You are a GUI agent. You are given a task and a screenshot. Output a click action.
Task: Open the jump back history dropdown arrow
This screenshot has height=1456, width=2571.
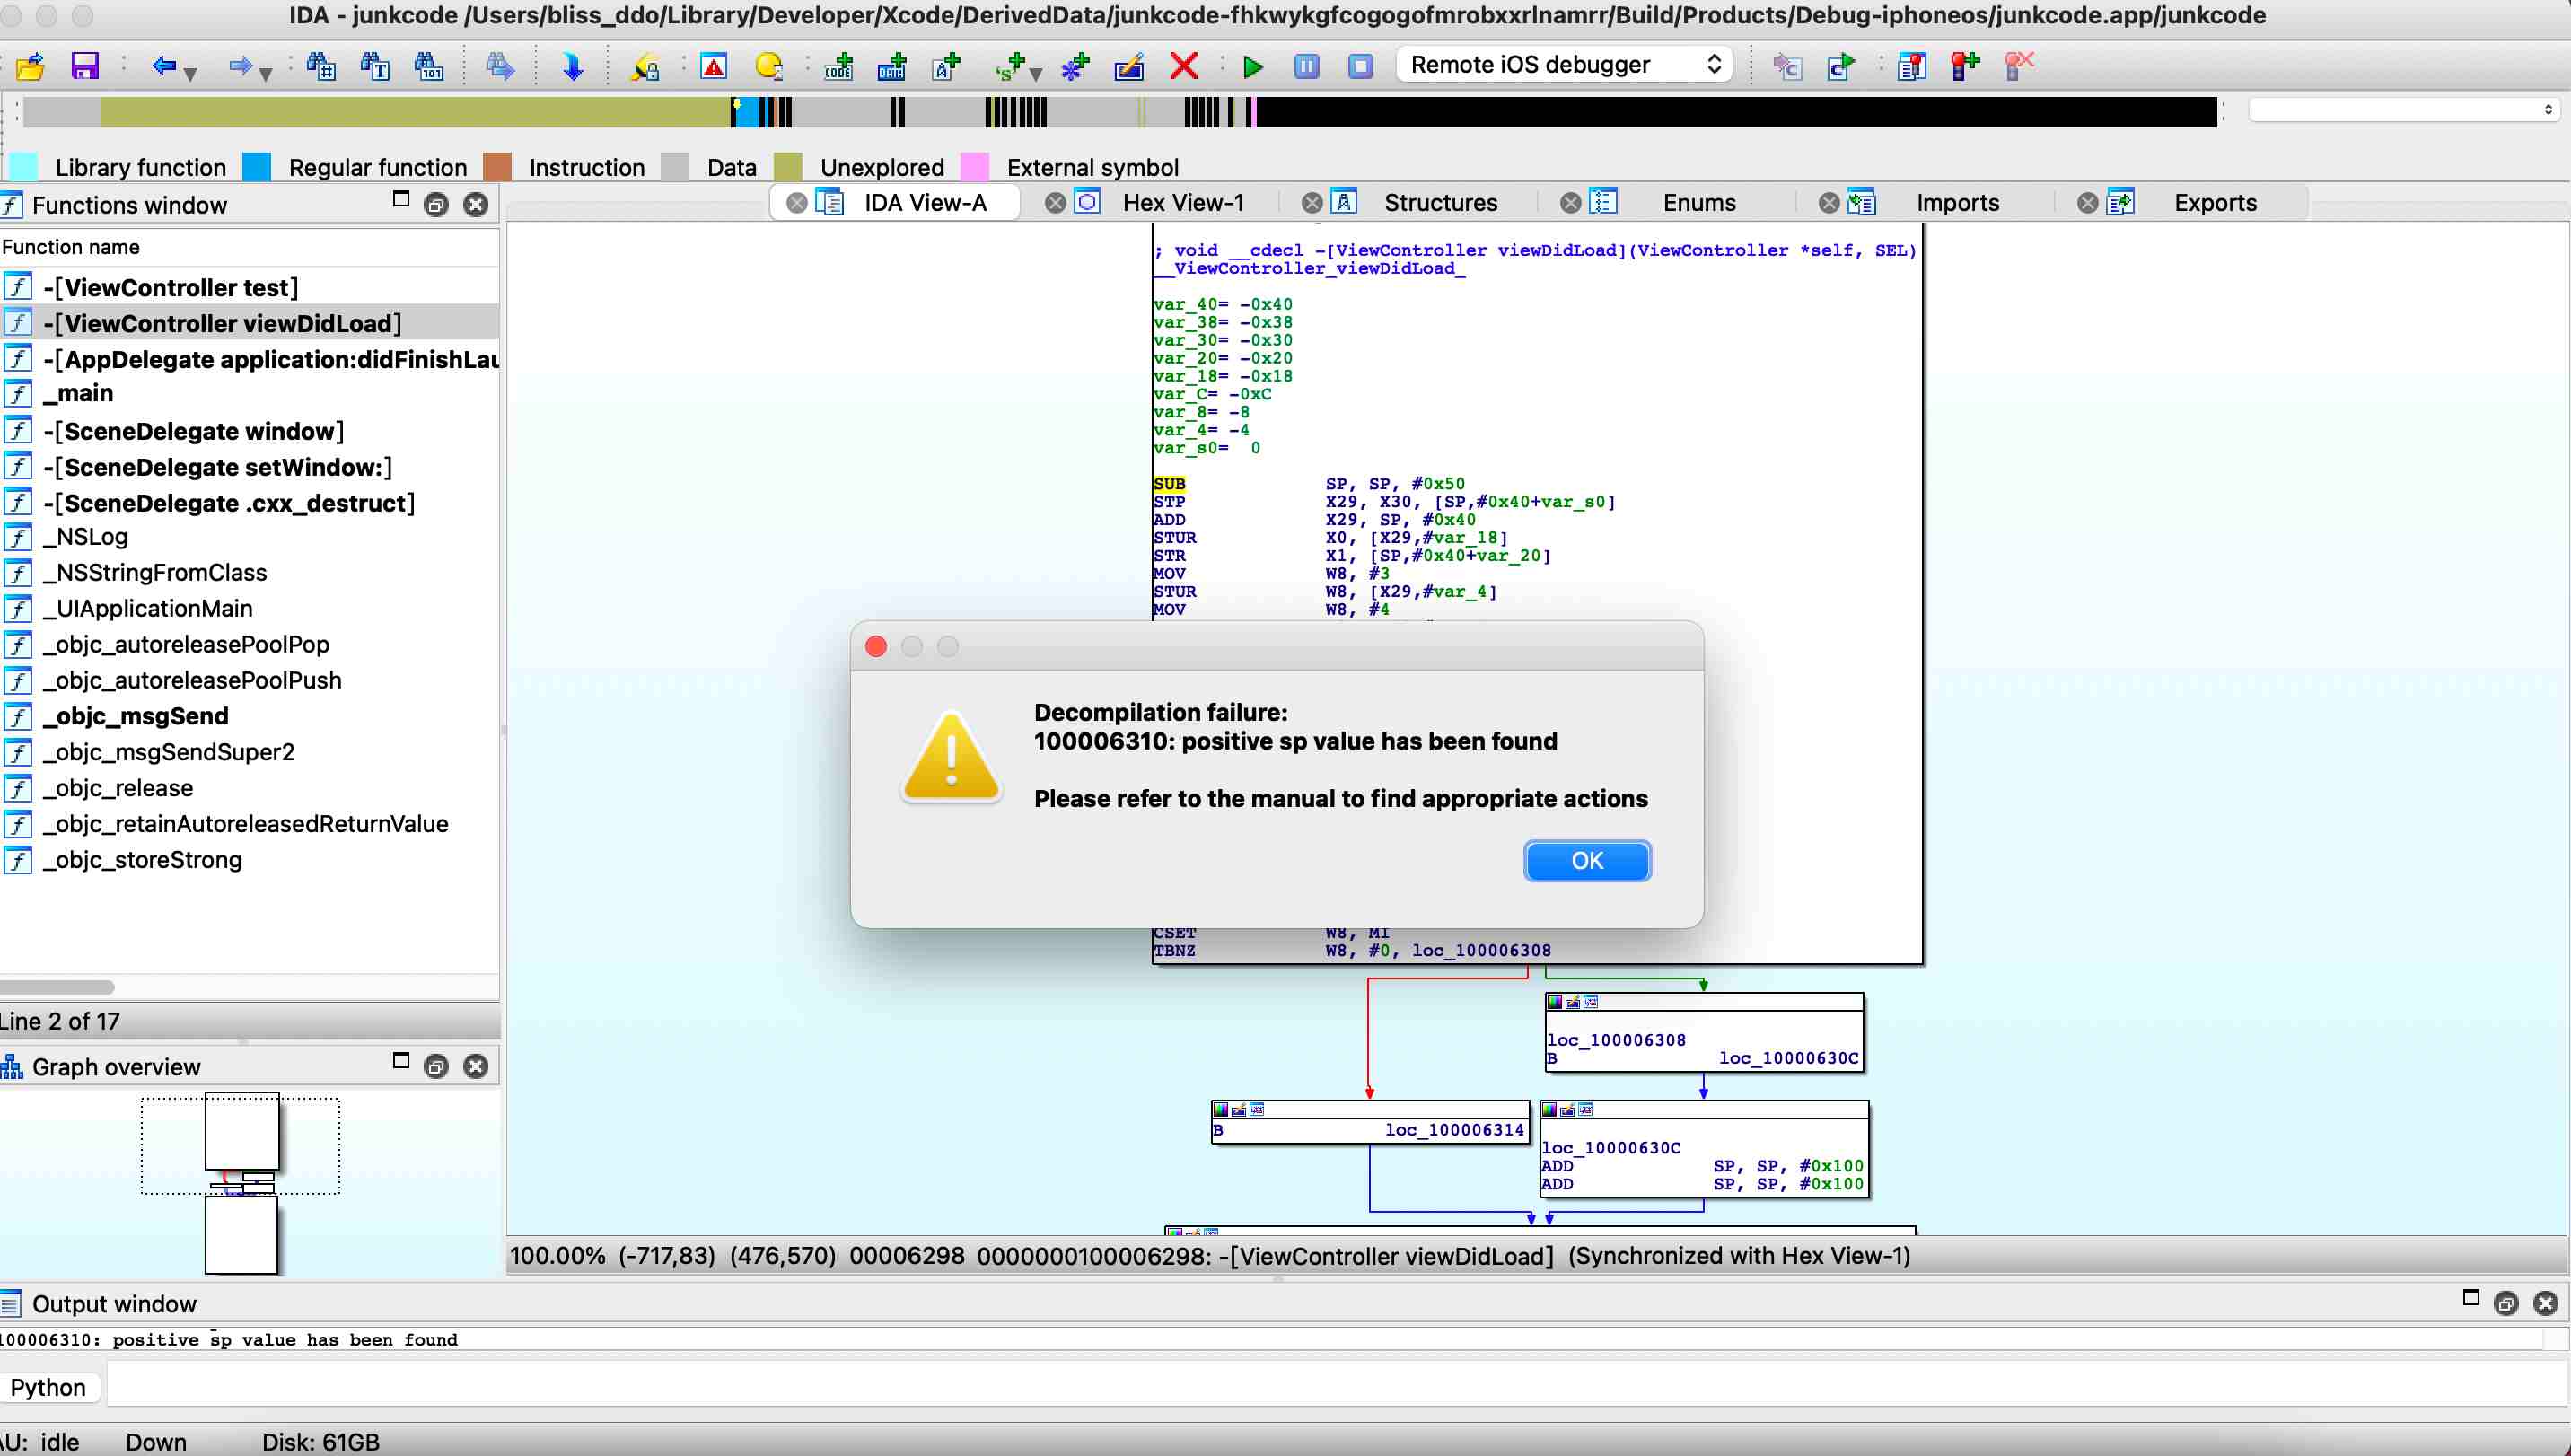tap(190, 72)
